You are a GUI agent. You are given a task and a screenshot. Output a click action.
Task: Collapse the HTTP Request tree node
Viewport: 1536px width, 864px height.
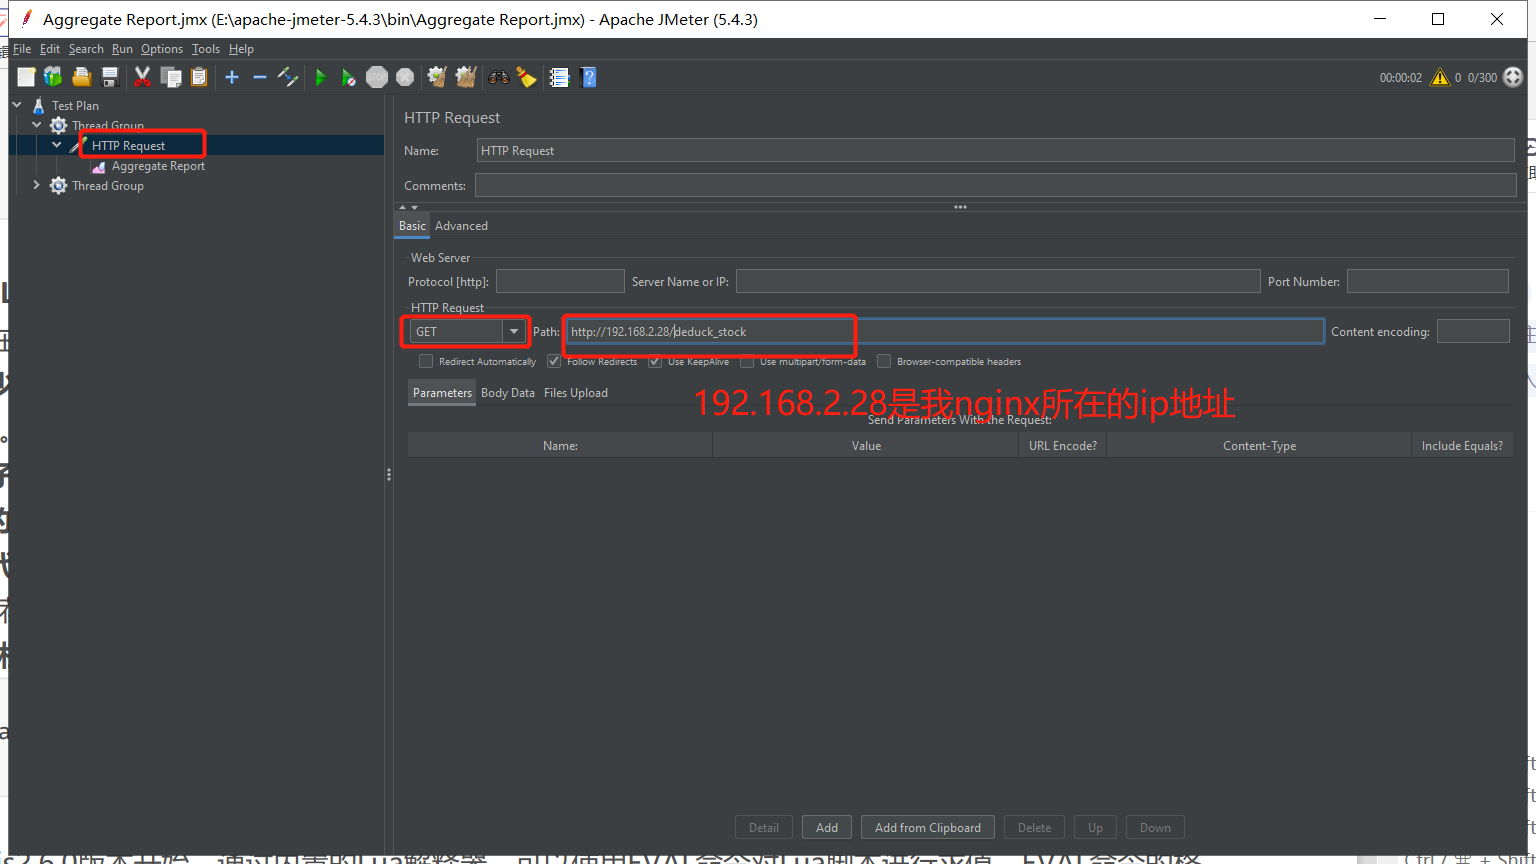pyautogui.click(x=57, y=145)
